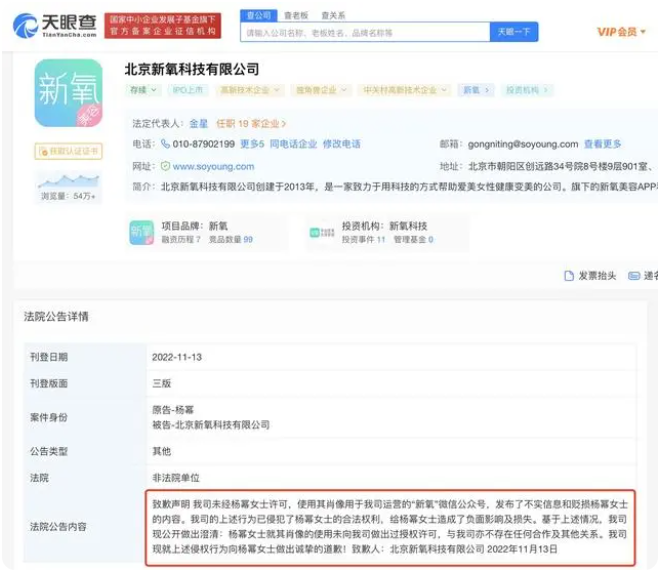
Task: Select date value 2022-11-13
Action: click(177, 357)
